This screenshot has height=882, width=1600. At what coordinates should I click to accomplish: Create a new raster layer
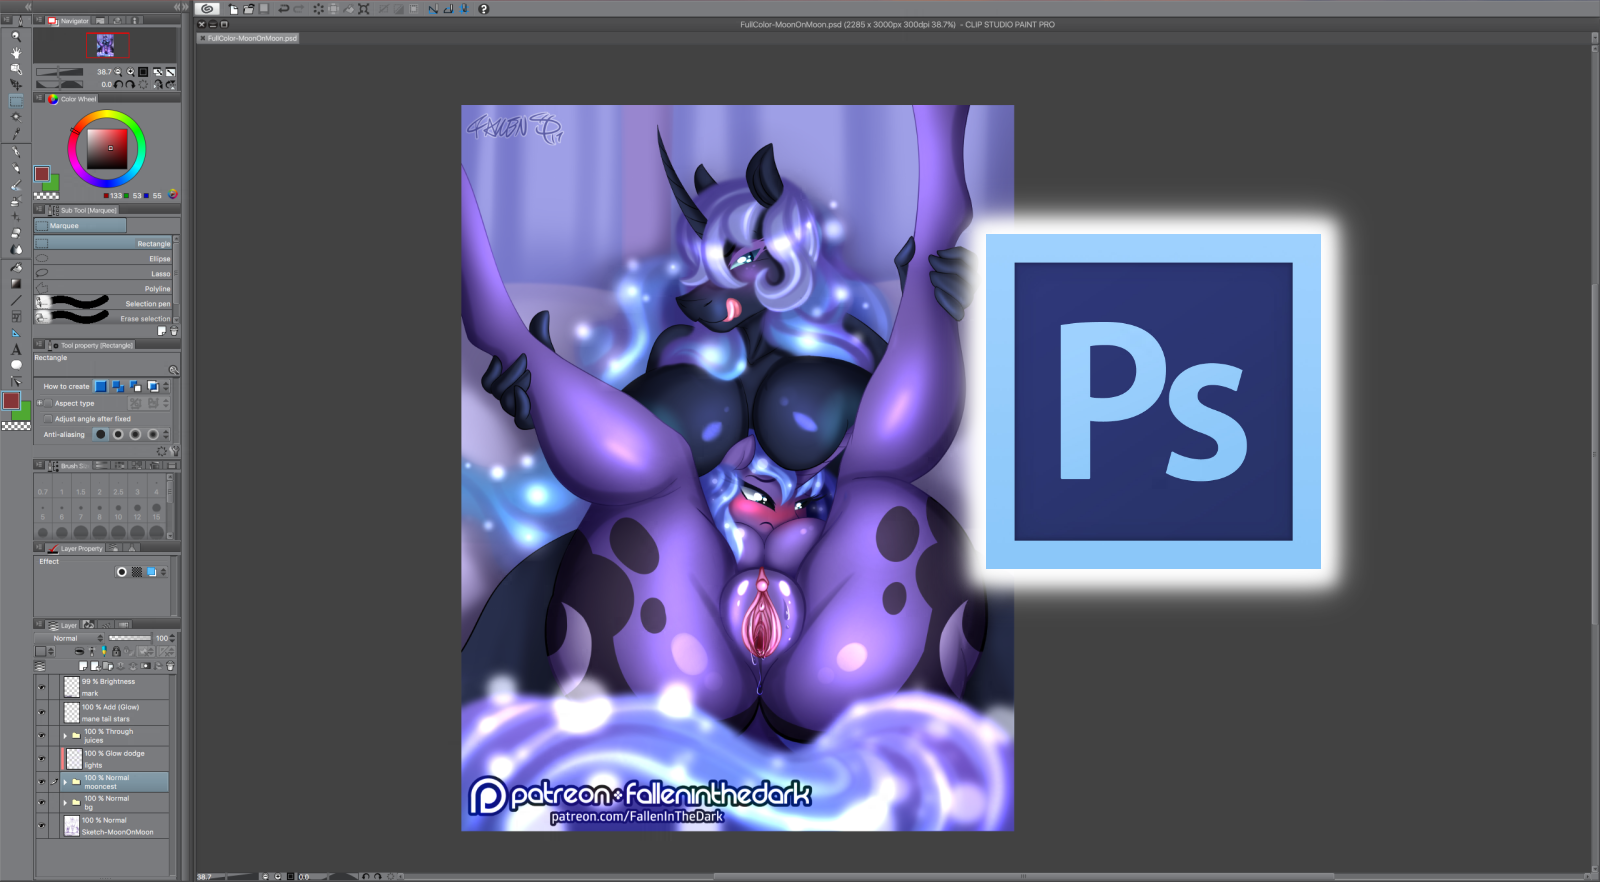83,666
